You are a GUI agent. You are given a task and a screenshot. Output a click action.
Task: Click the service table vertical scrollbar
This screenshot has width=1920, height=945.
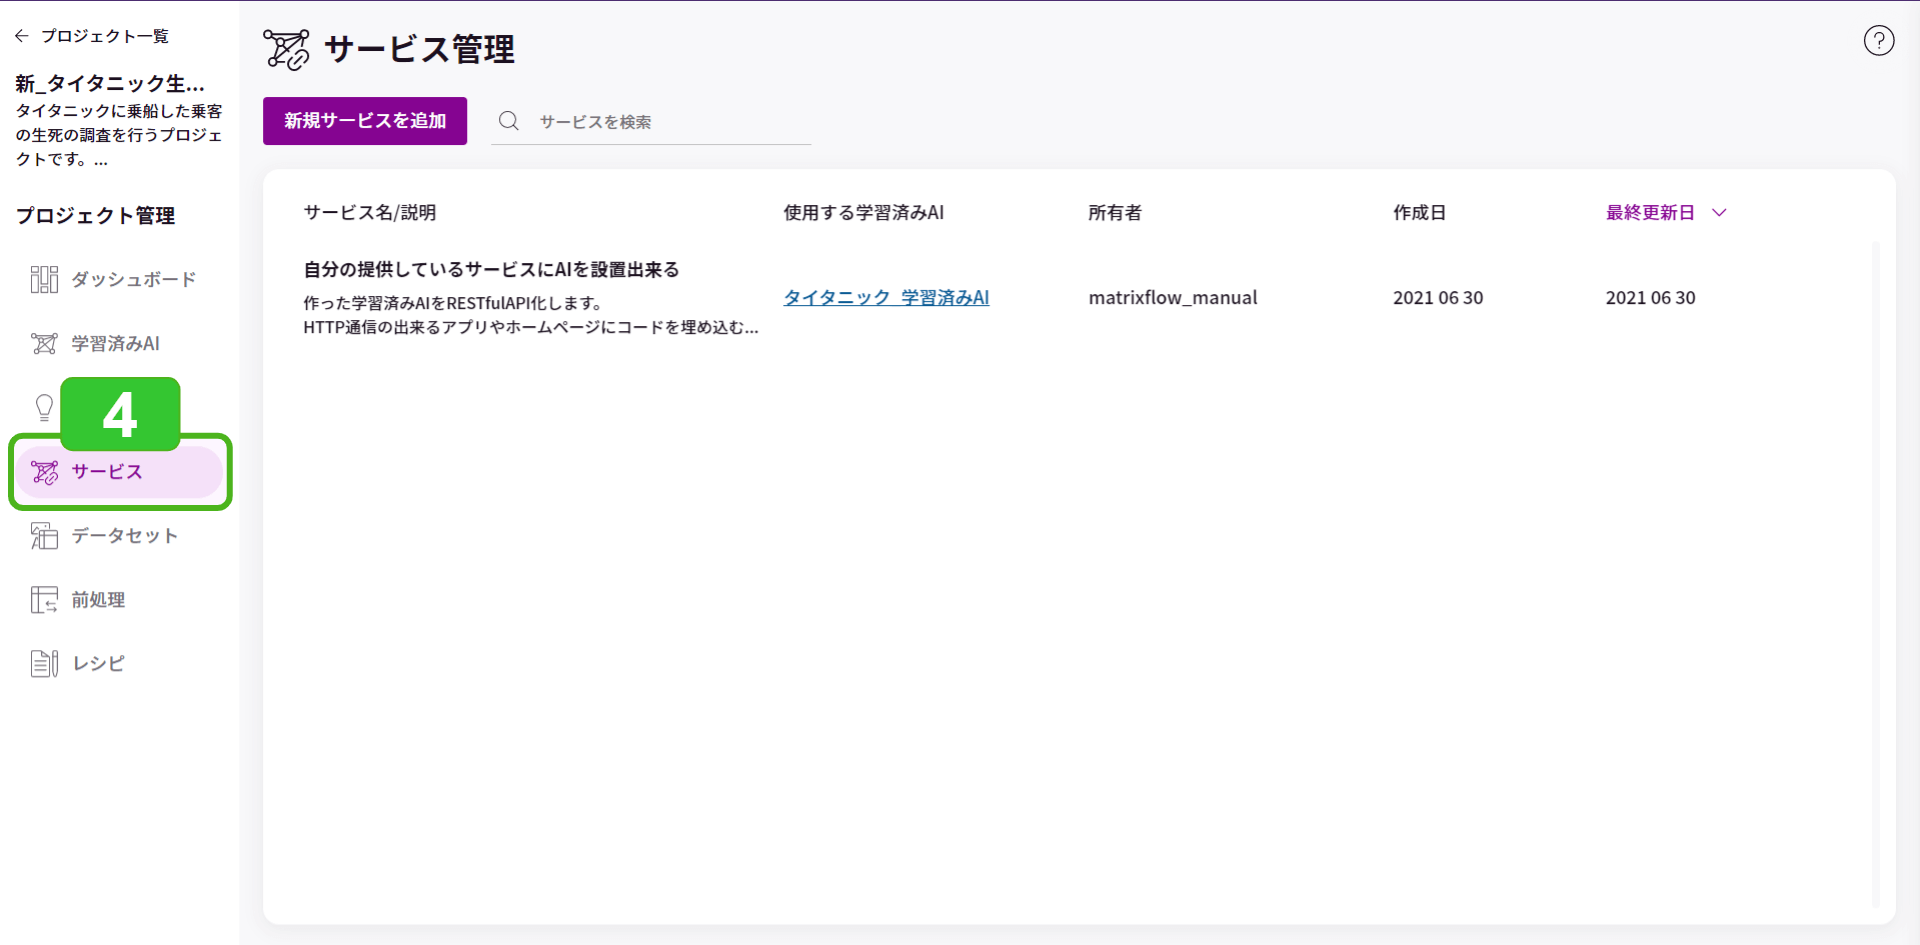click(x=1875, y=570)
